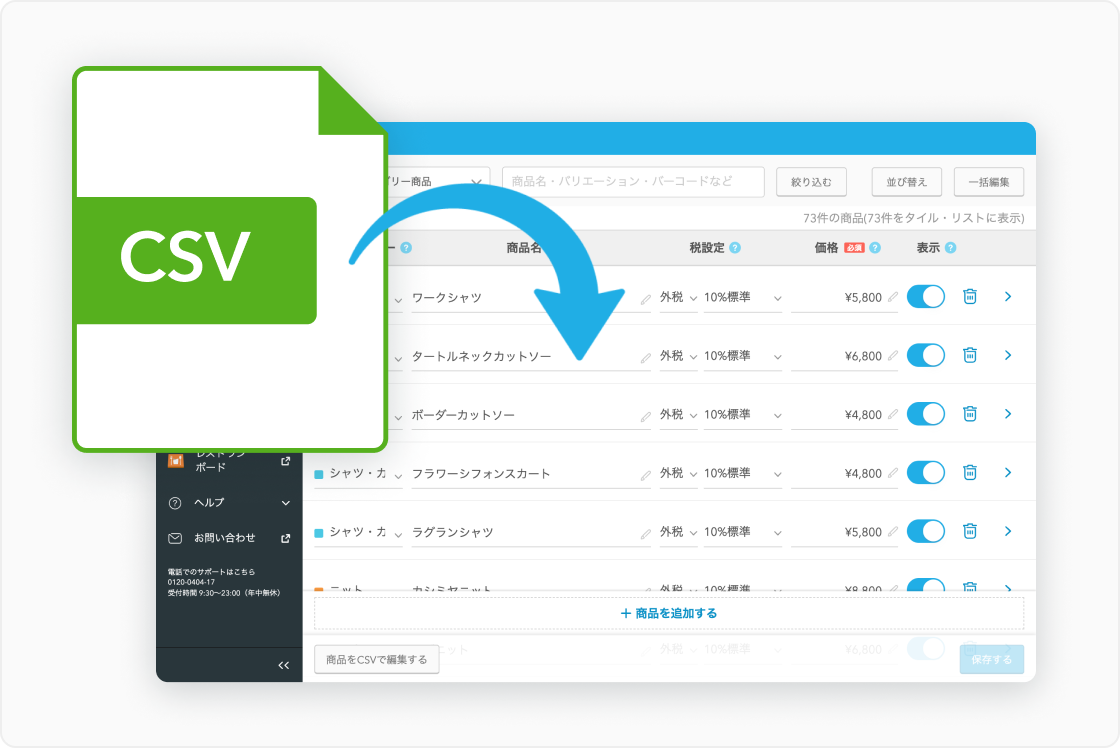Click 商品をCSVで編集する button
The image size is (1120, 748).
[x=376, y=660]
